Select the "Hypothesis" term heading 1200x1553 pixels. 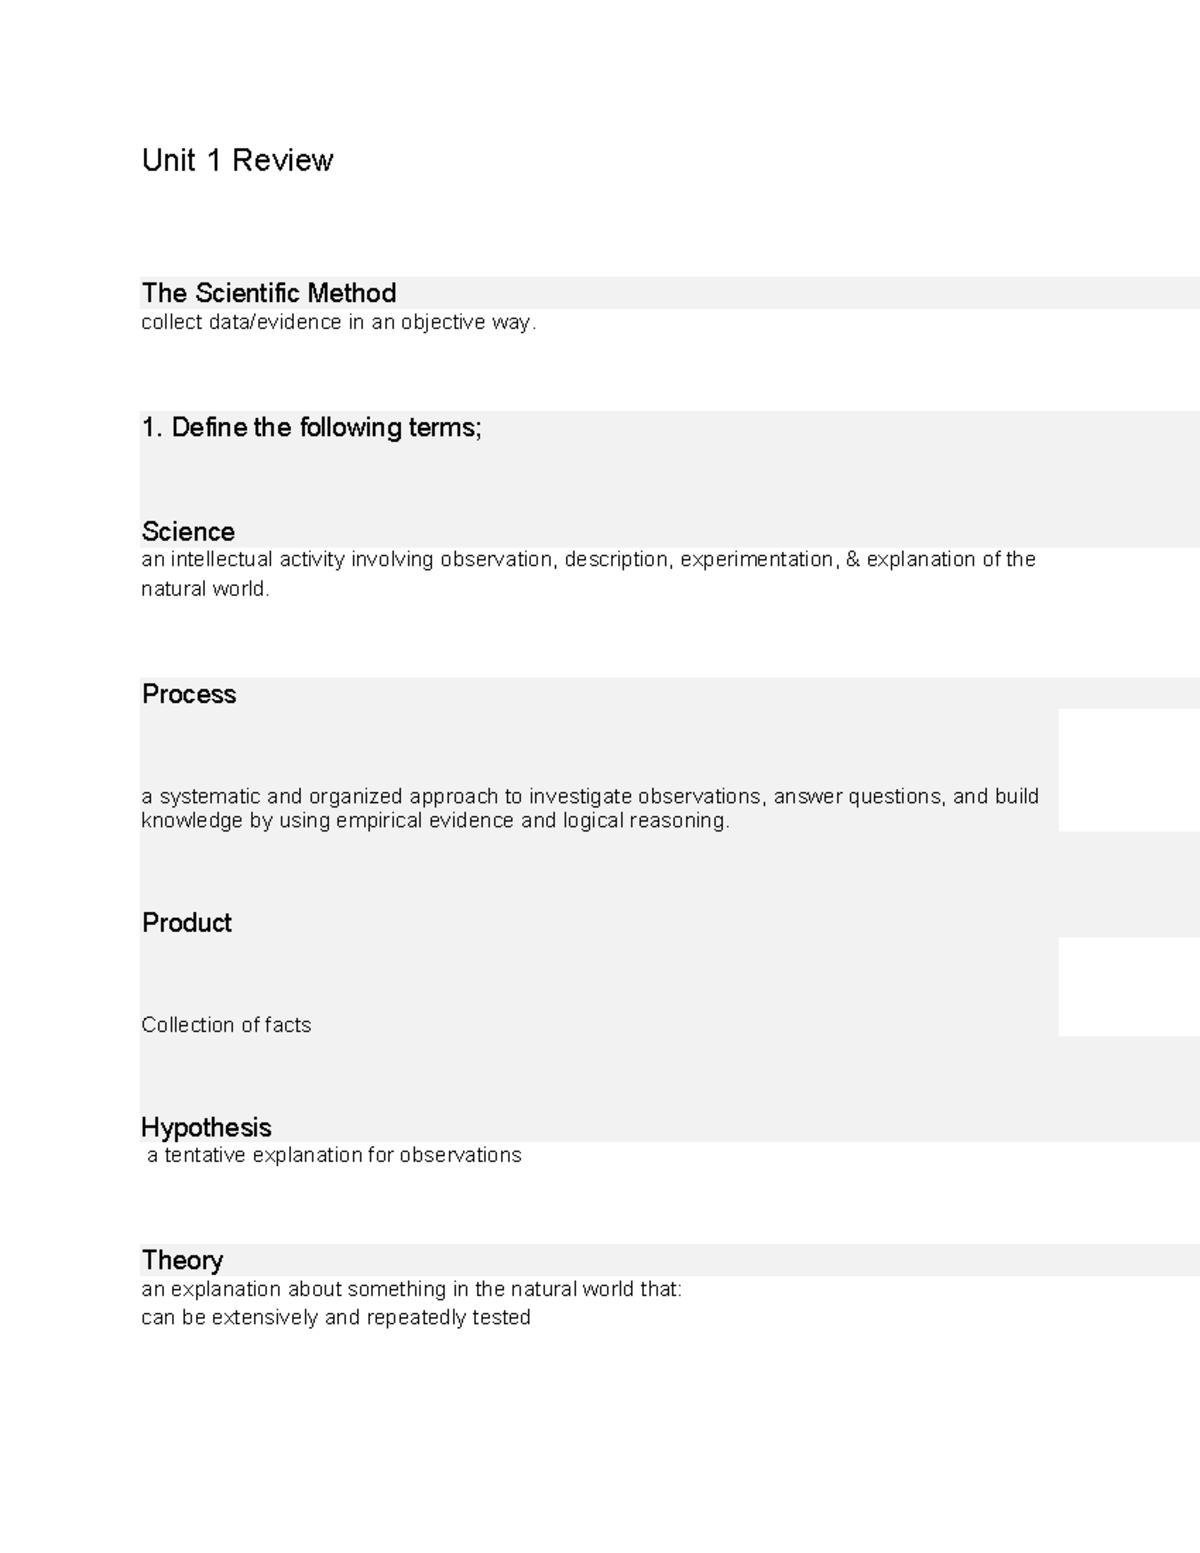point(206,1127)
